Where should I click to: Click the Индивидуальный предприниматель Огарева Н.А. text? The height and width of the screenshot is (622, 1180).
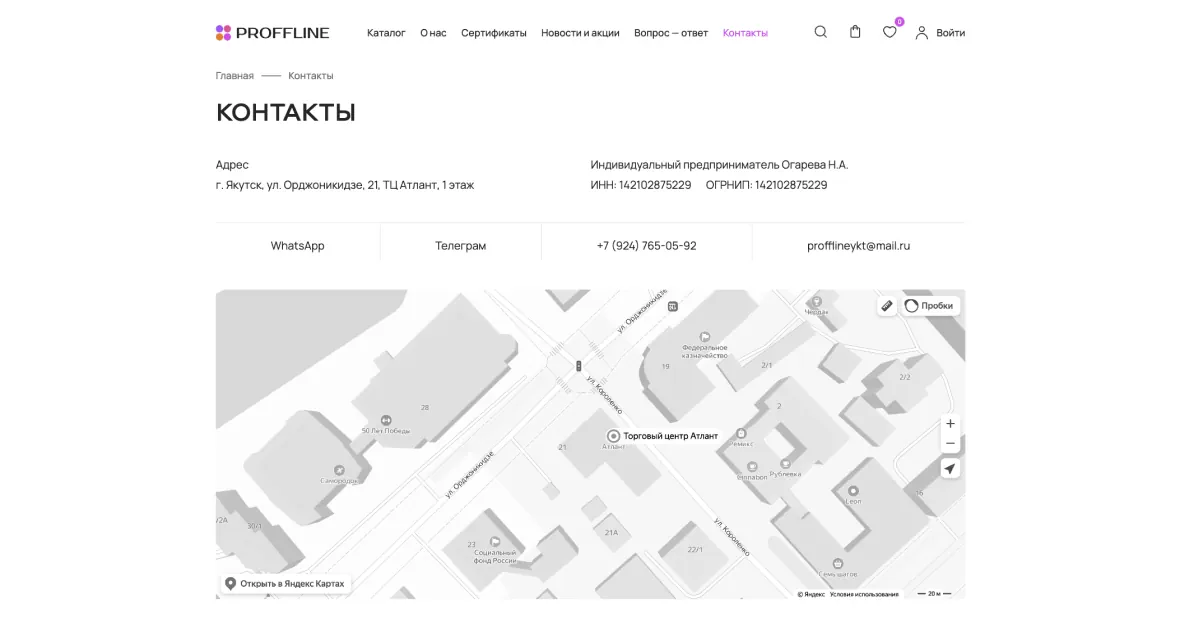click(719, 164)
